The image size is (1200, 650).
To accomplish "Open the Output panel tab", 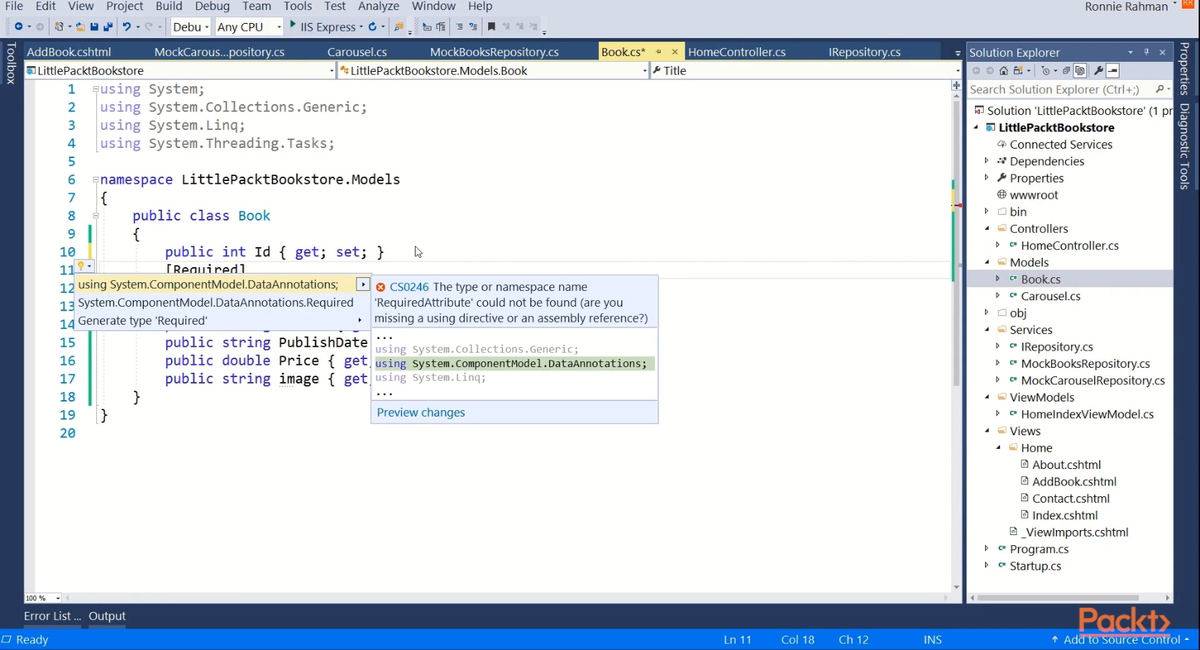I will pyautogui.click(x=107, y=616).
